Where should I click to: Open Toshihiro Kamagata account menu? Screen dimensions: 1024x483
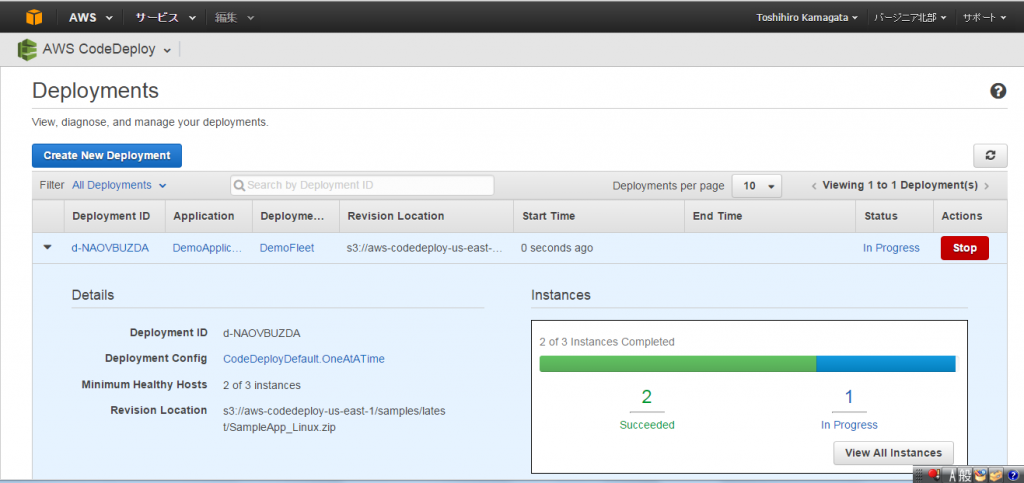pos(807,18)
